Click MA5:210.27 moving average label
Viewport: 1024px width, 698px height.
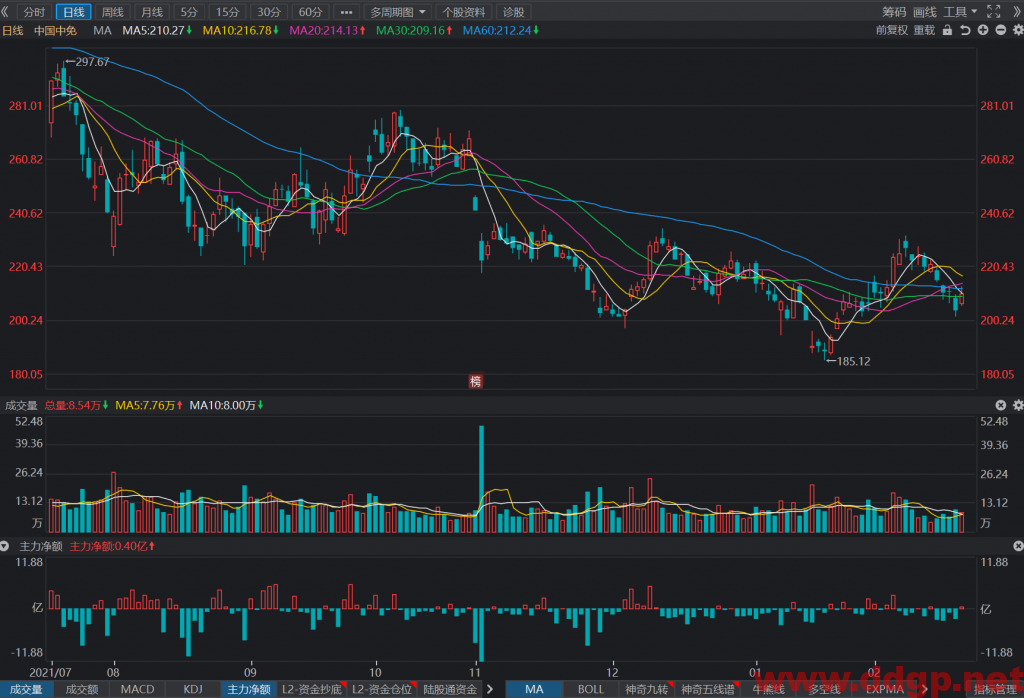tap(157, 30)
